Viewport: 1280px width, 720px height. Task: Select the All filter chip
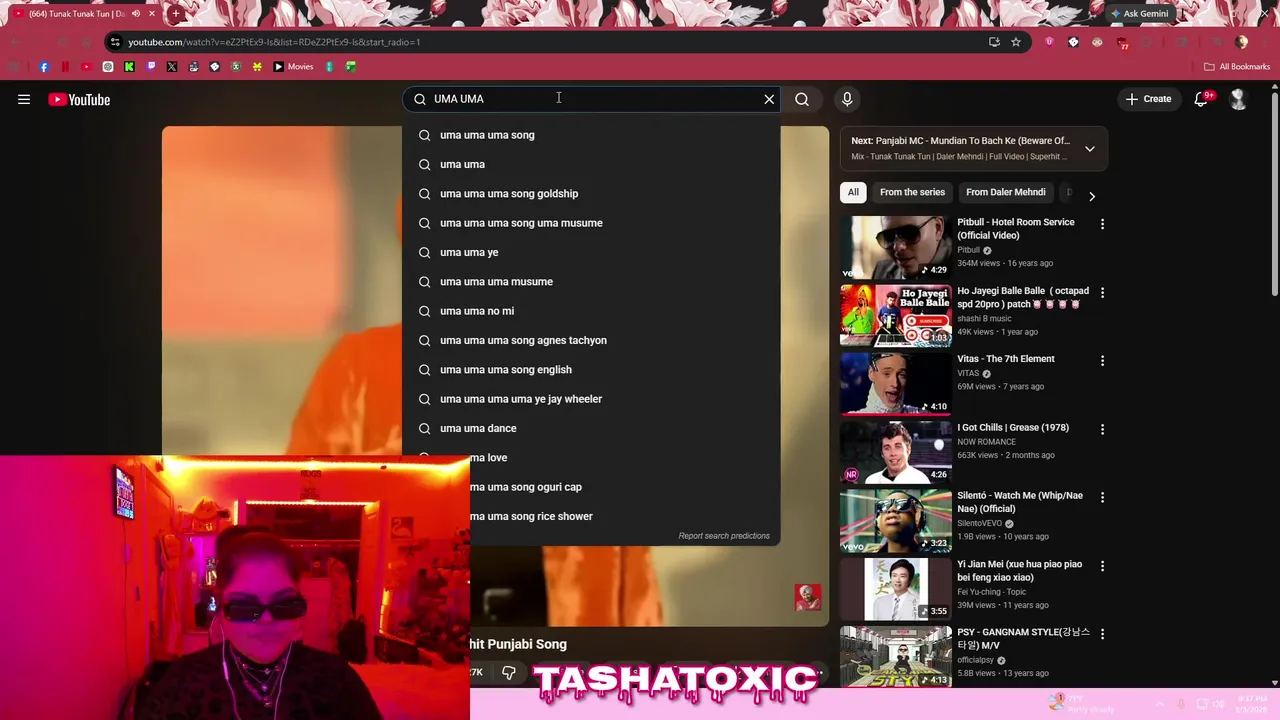(x=853, y=192)
